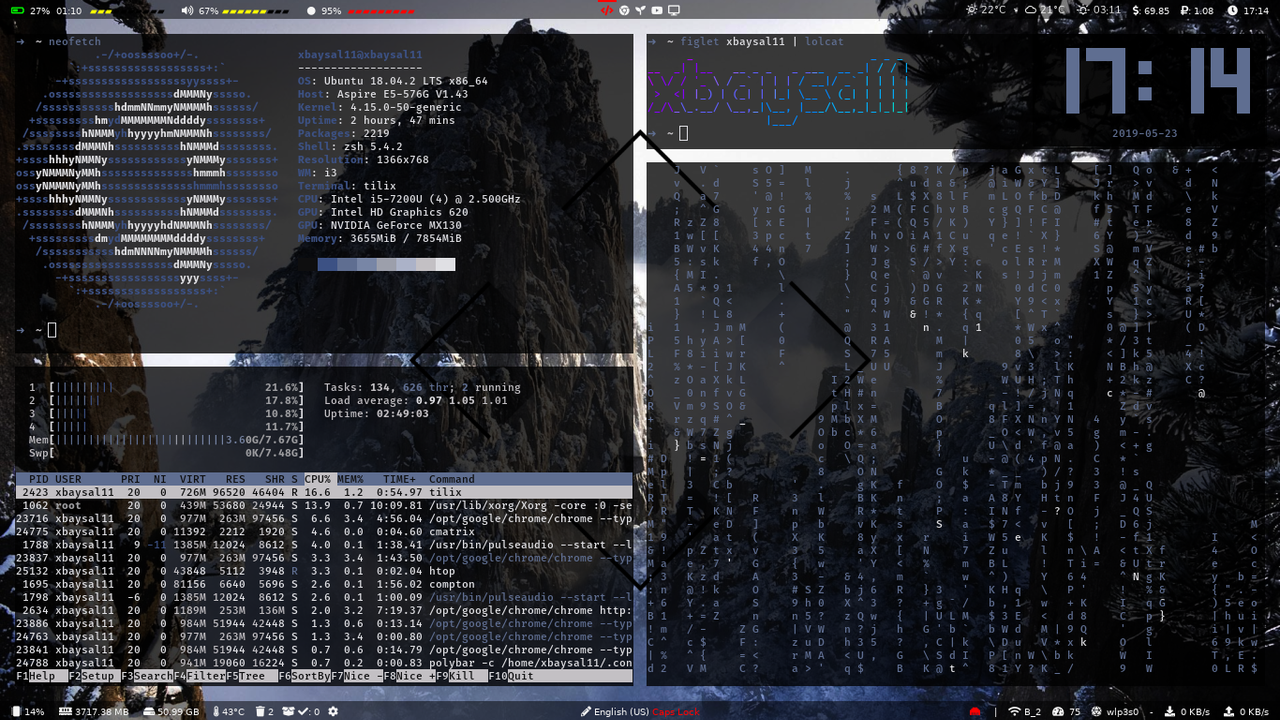Select the tilix process row in htop

coord(325,492)
